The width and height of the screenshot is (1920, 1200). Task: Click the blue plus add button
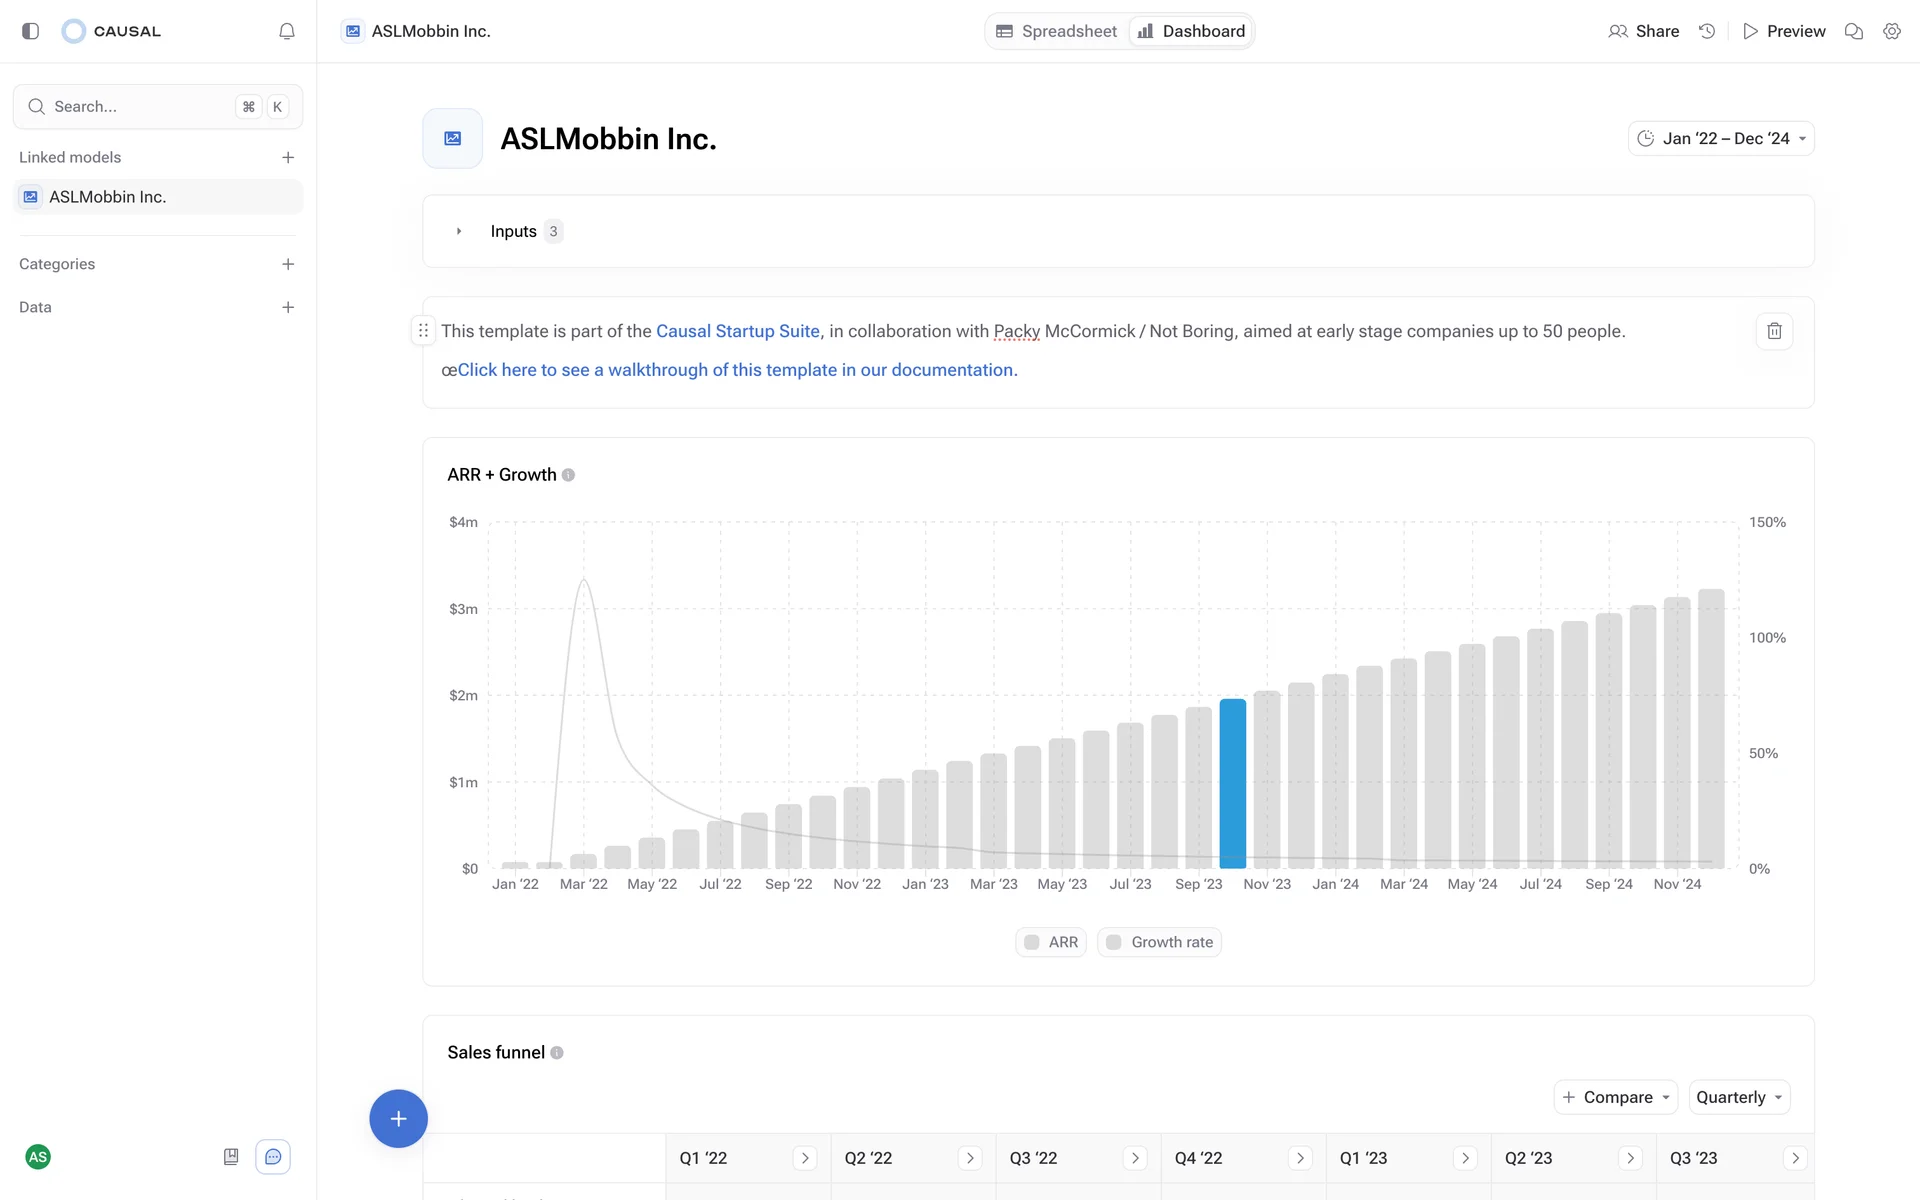point(398,1118)
